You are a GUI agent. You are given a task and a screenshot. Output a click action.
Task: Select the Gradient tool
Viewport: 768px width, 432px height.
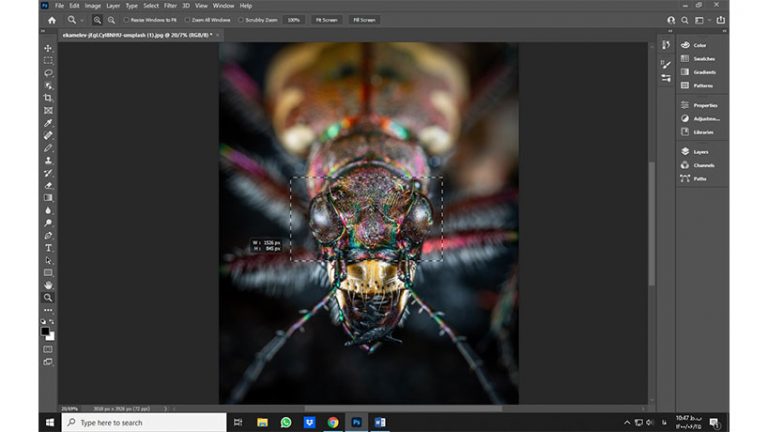[48, 198]
